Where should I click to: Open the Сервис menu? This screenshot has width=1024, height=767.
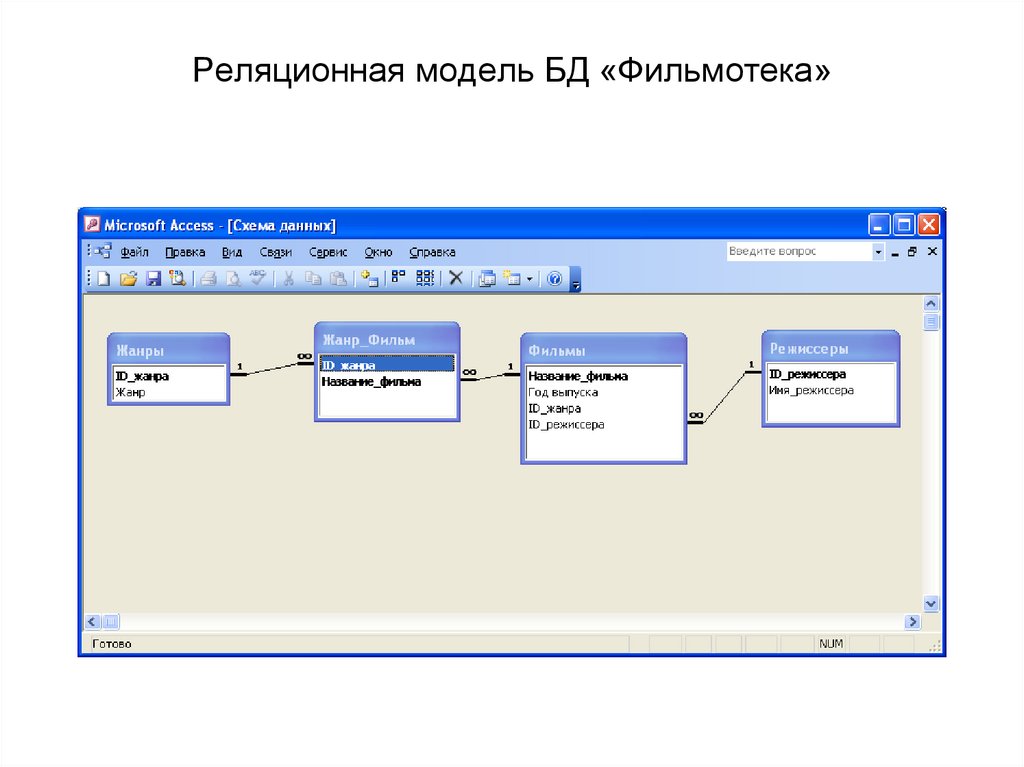329,252
